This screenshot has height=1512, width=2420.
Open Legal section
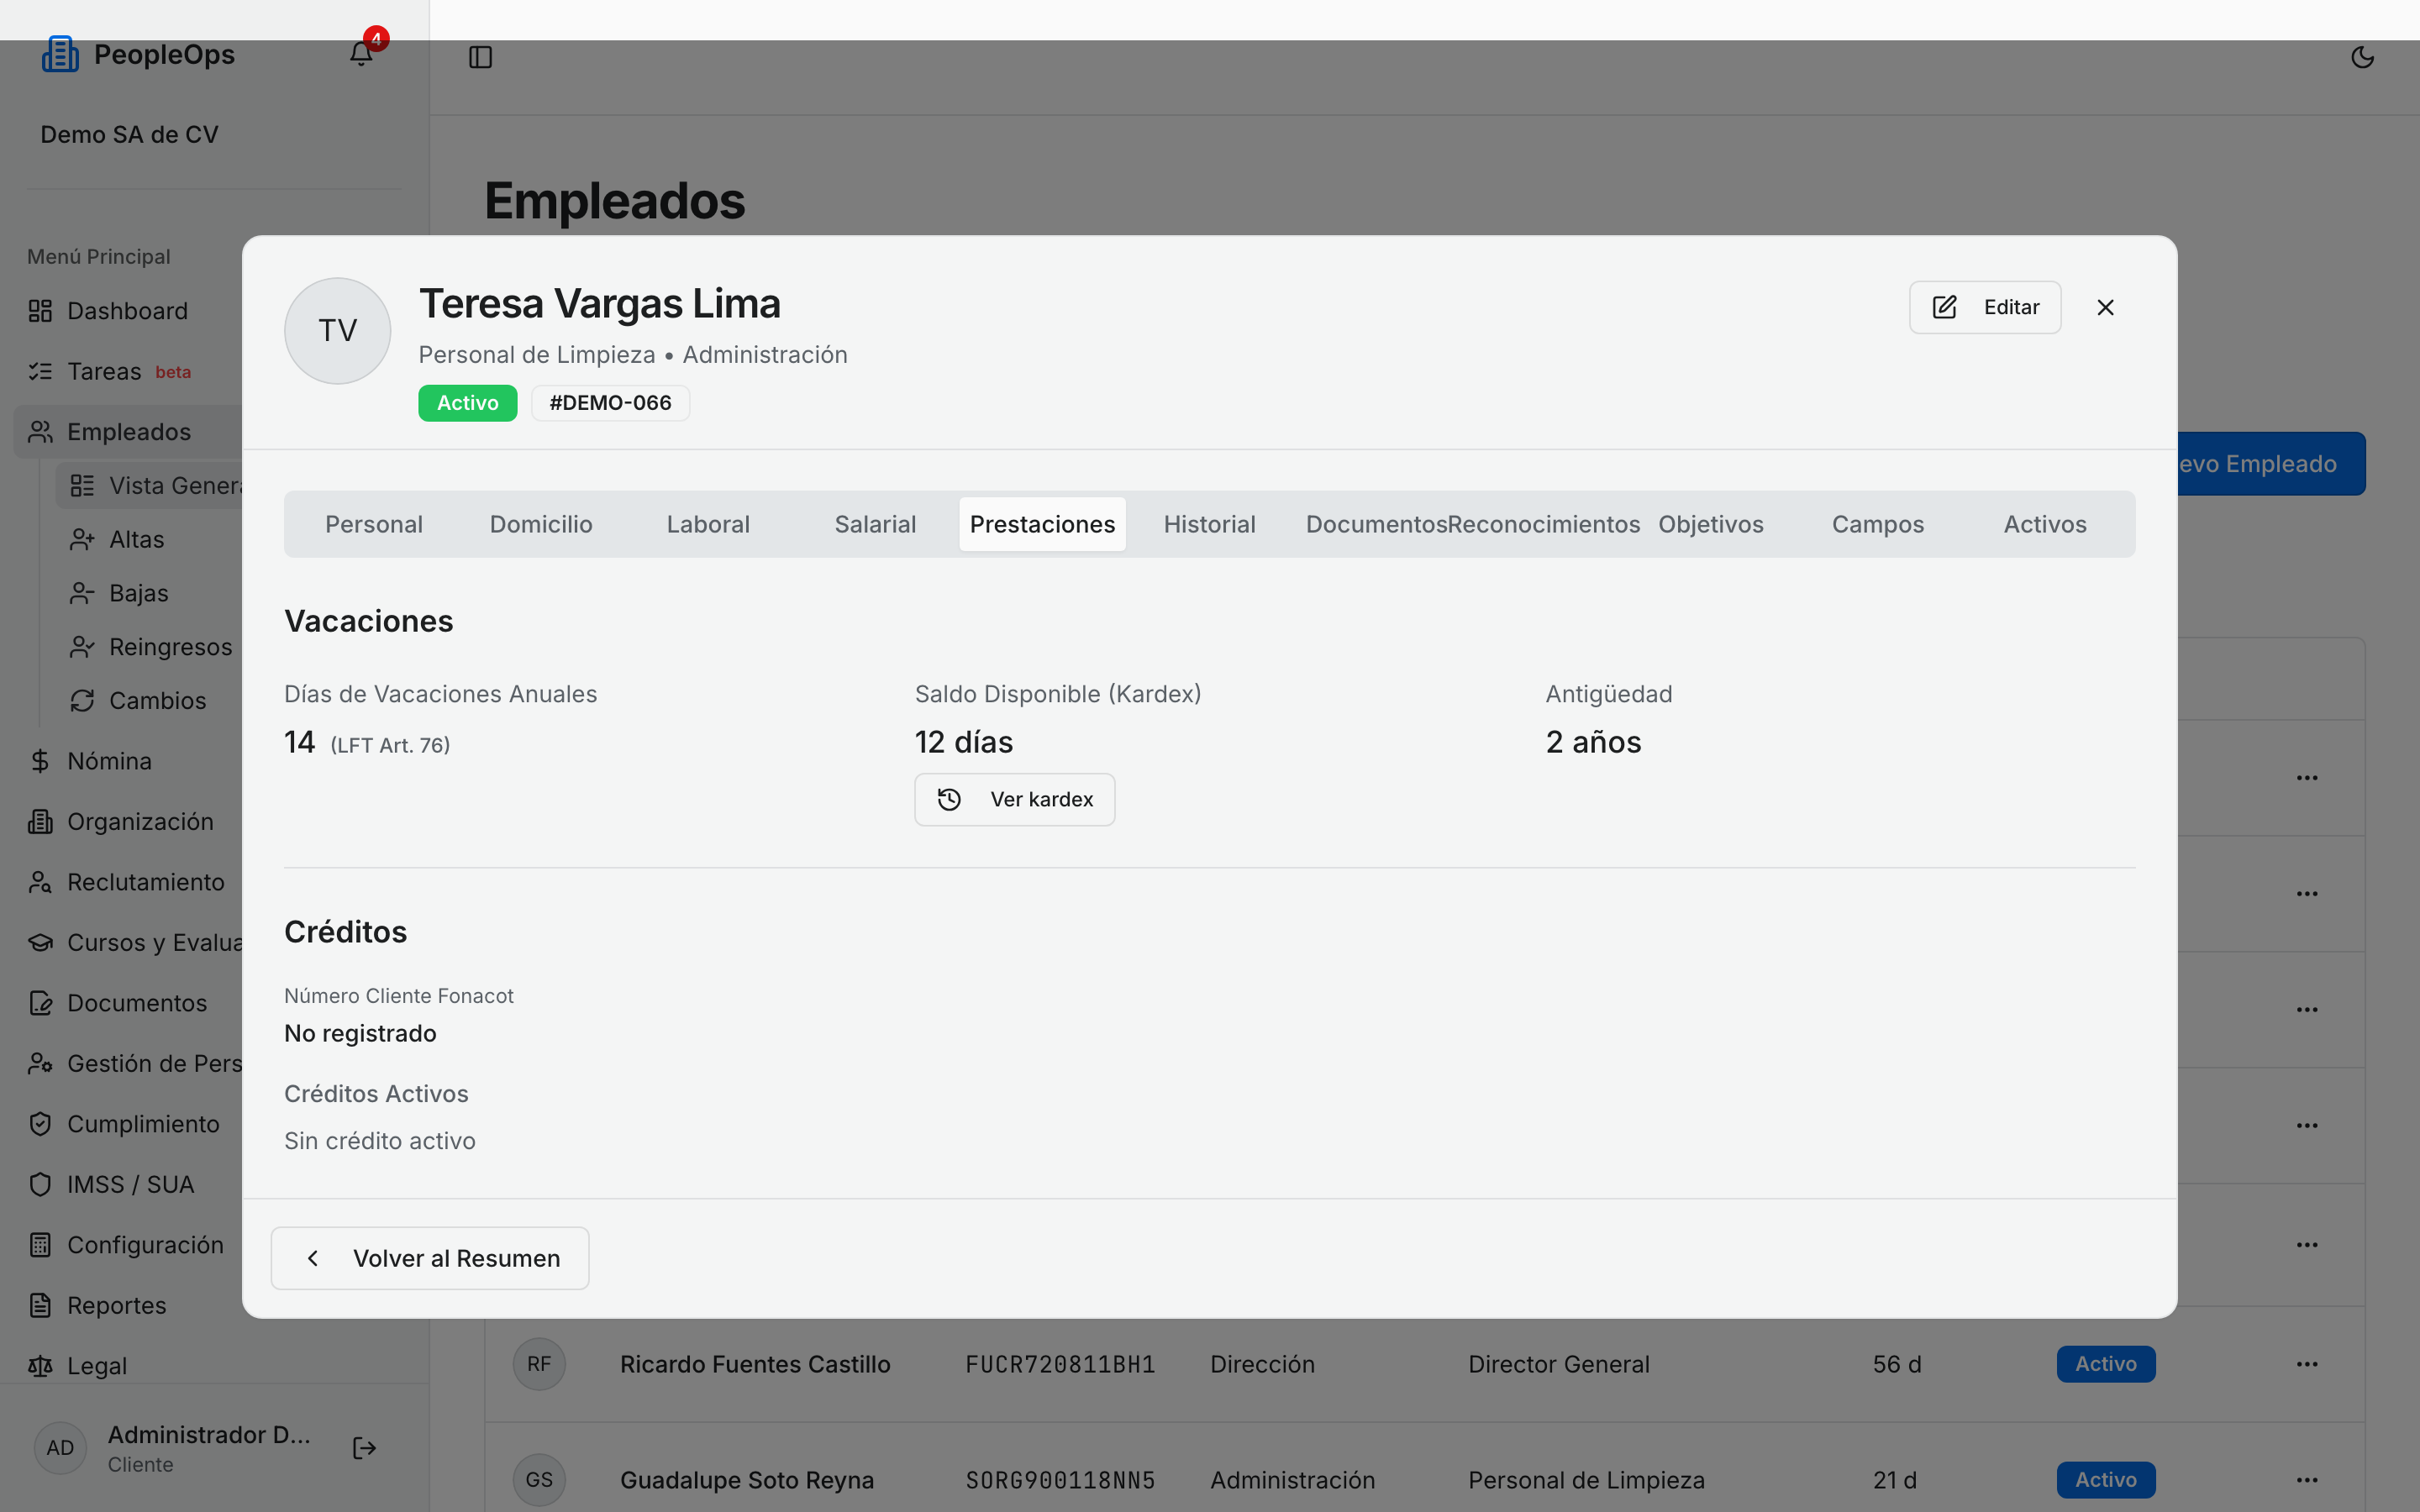point(127,1366)
